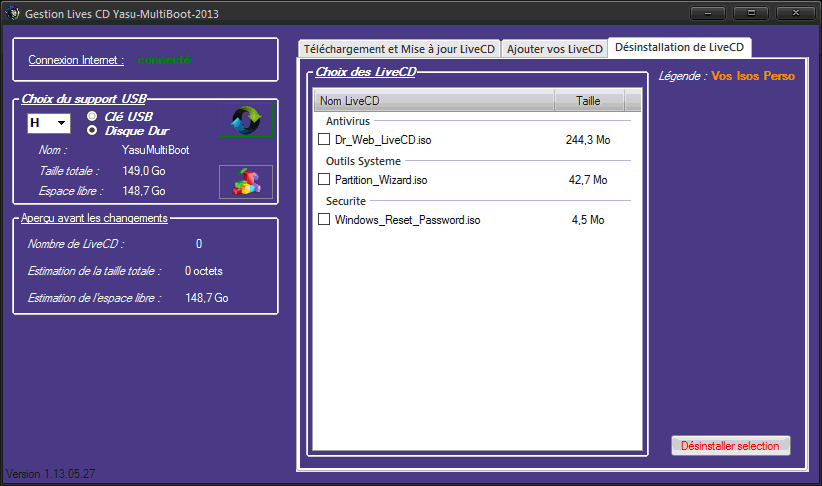Maximize the Gestion Lives CD window
The height and width of the screenshot is (486, 822).
pyautogui.click(x=751, y=13)
